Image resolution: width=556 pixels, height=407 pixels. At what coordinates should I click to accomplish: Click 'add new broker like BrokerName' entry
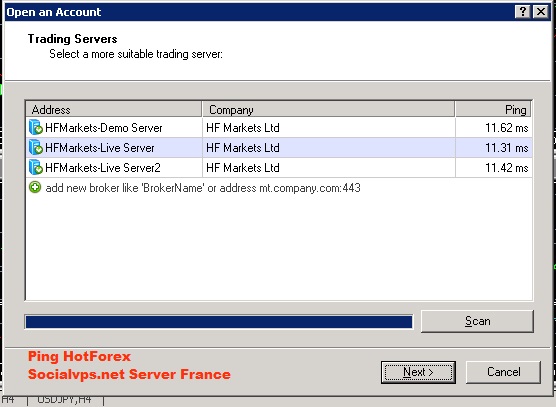(203, 188)
